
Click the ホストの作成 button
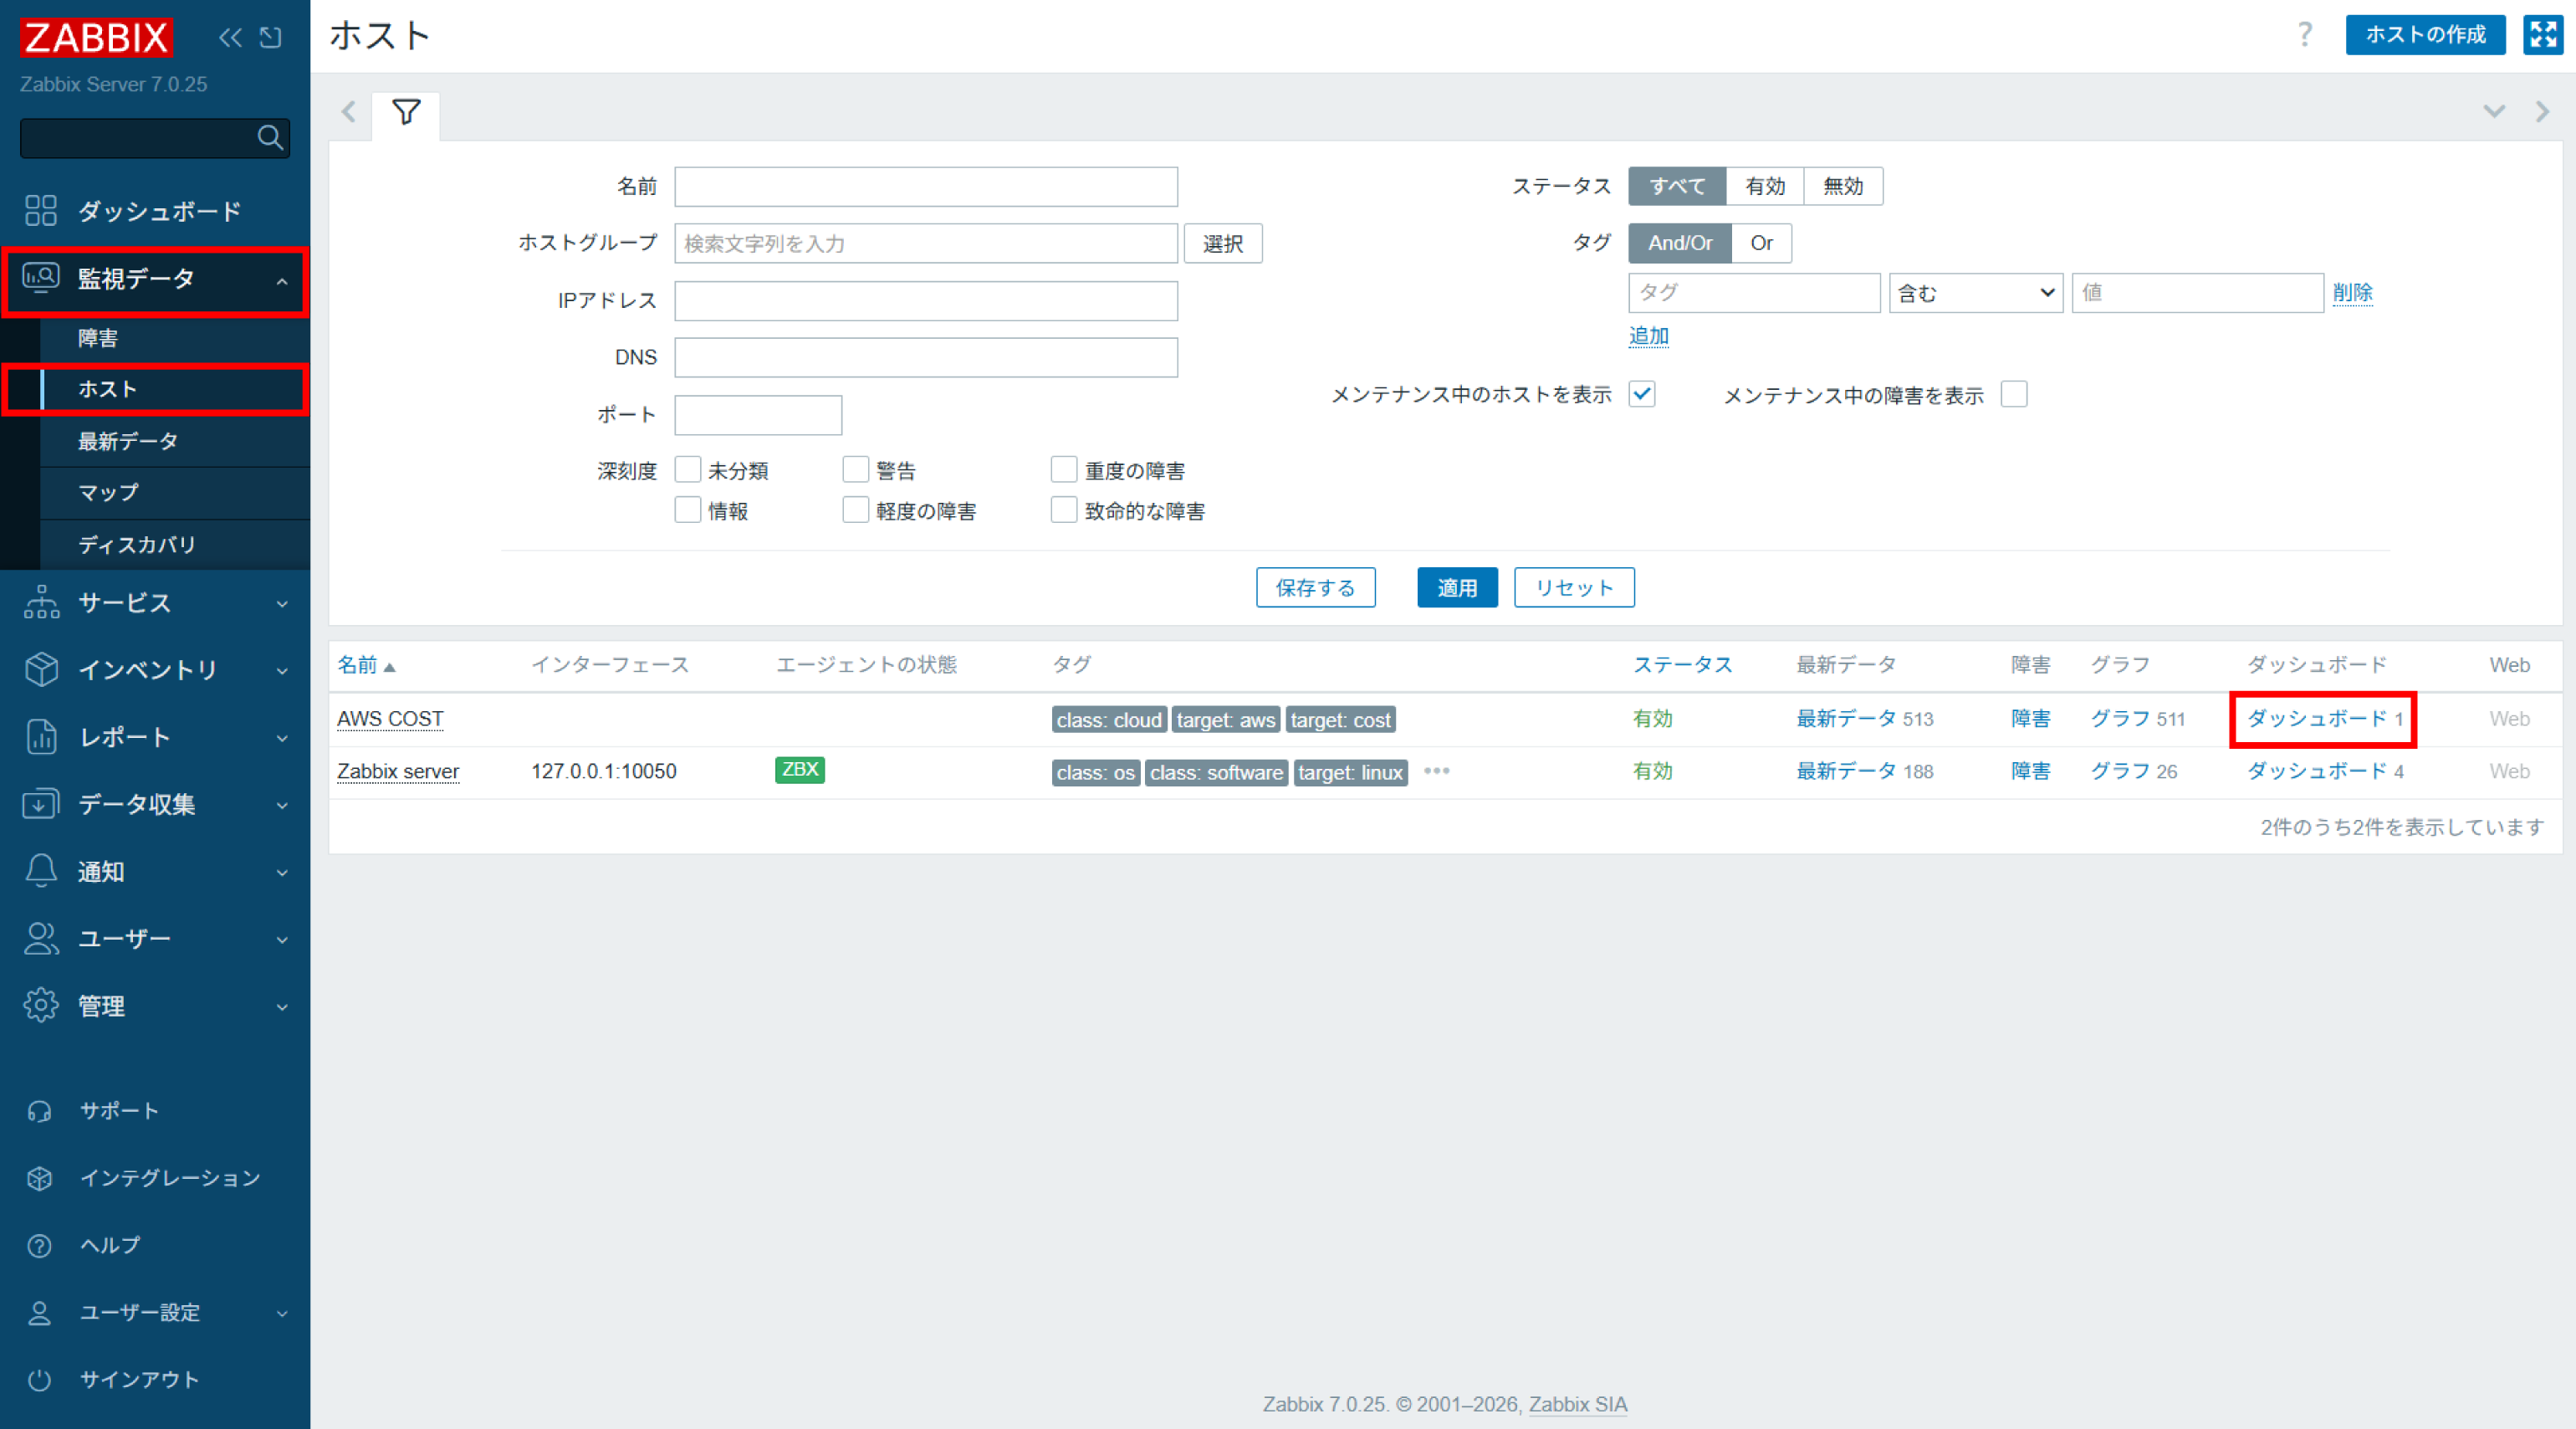pos(2425,35)
